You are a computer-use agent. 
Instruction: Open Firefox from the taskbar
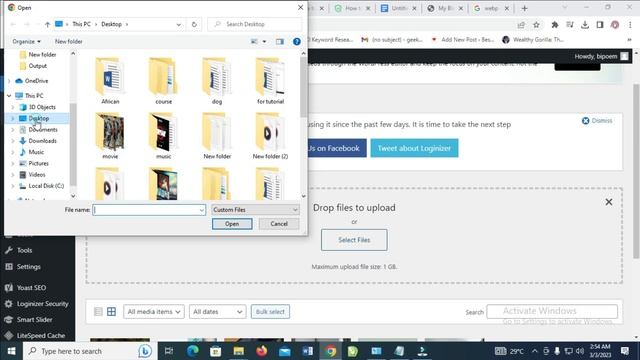pos(262,351)
